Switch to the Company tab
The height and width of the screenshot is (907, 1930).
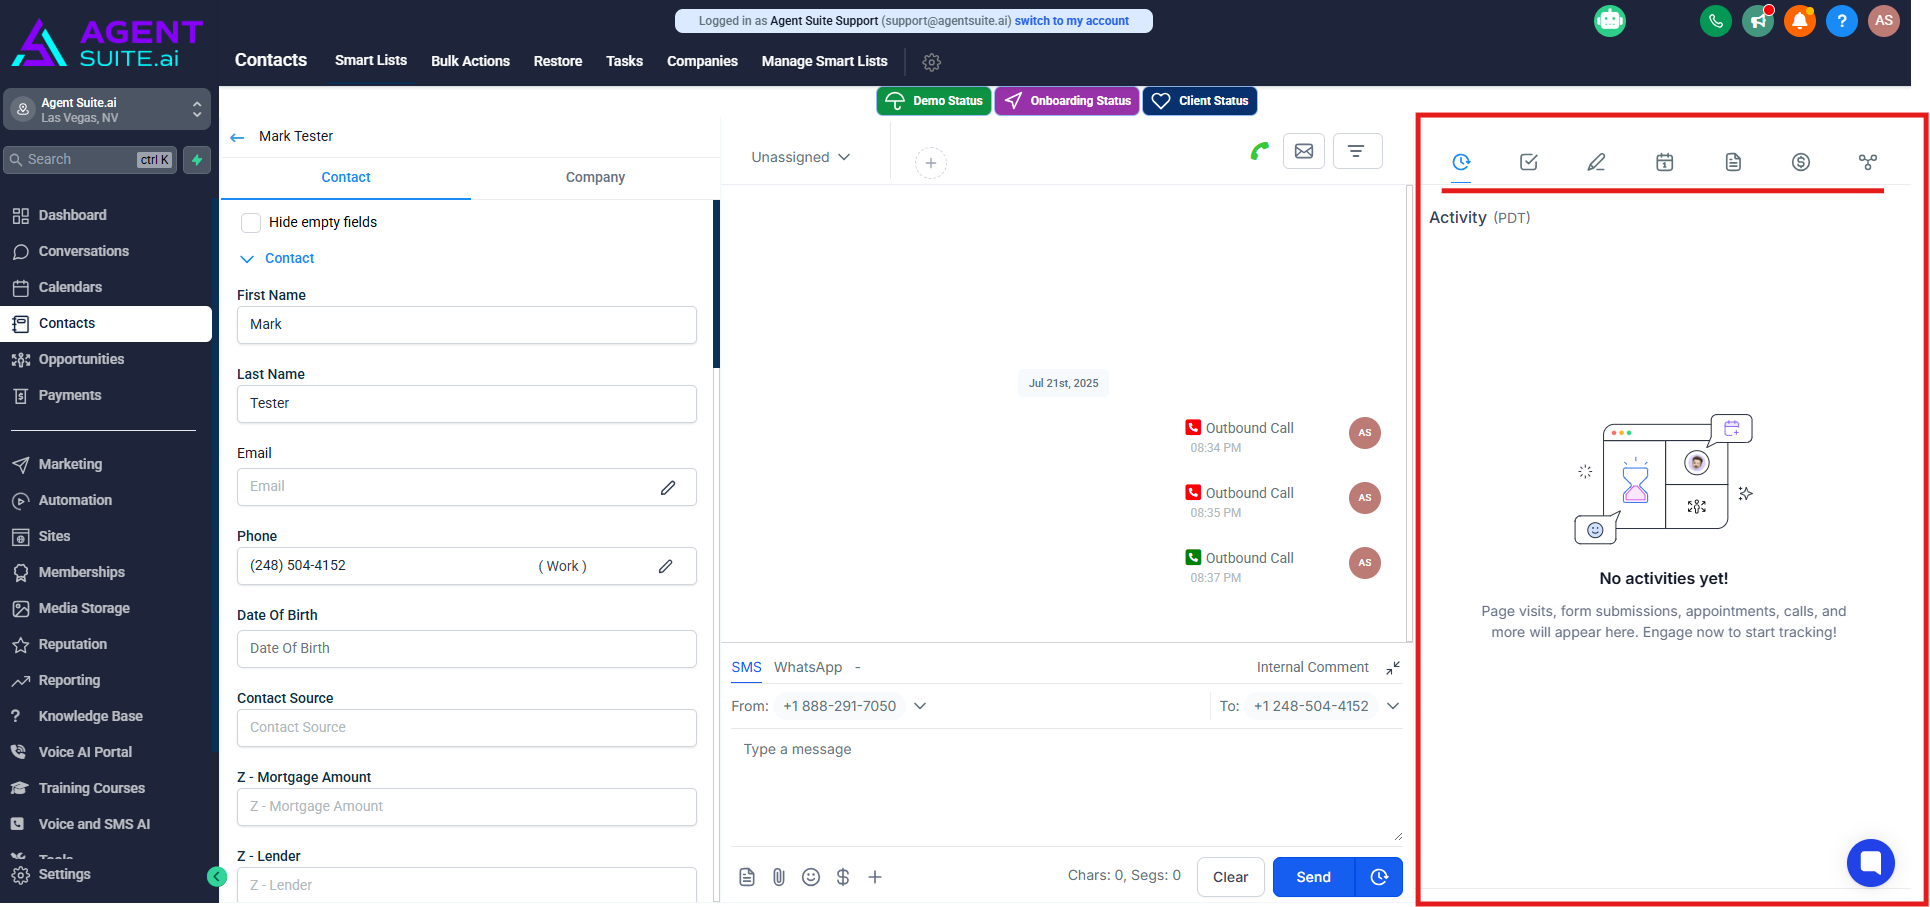pos(595,178)
